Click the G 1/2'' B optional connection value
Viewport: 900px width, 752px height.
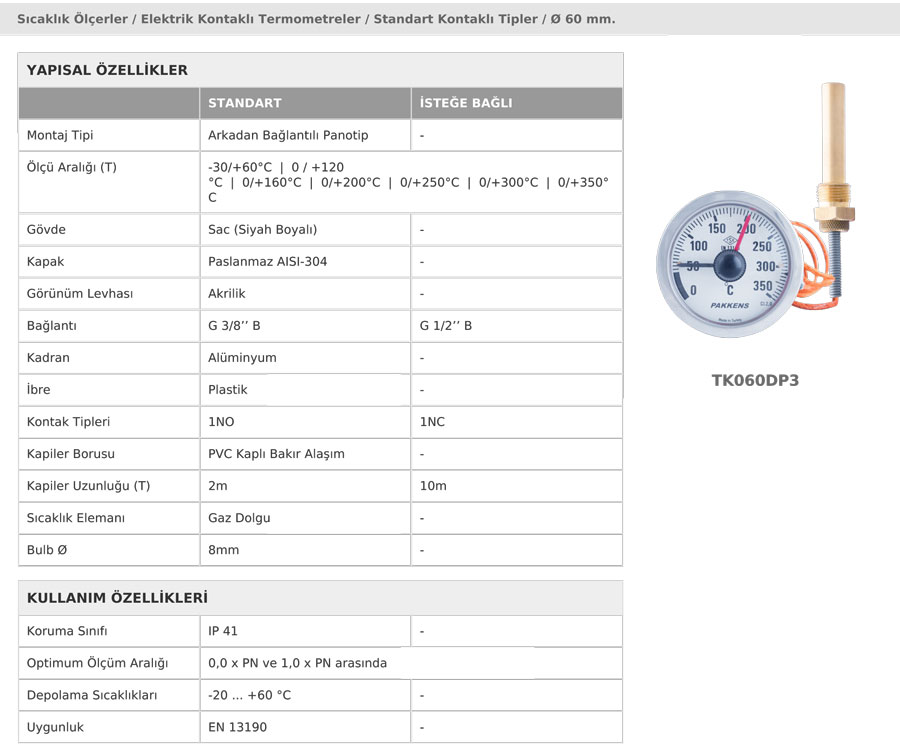446,326
